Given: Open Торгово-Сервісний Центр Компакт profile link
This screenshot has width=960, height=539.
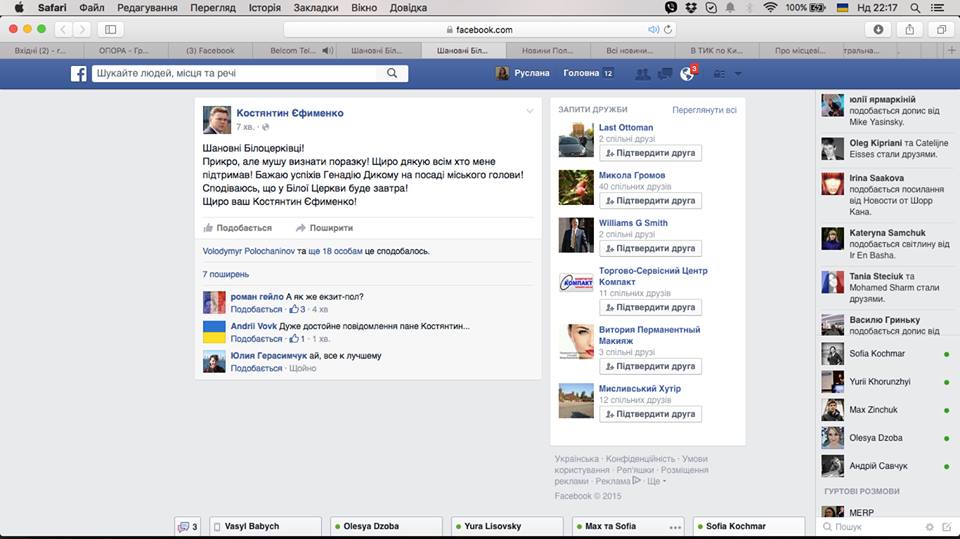Looking at the screenshot, I should (653, 276).
